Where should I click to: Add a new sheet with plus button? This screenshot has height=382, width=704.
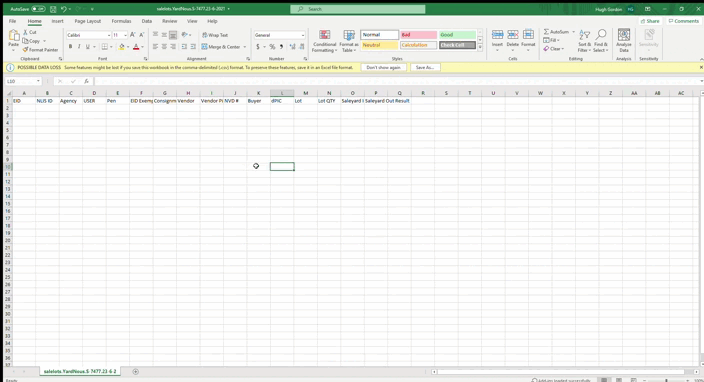[x=136, y=371]
